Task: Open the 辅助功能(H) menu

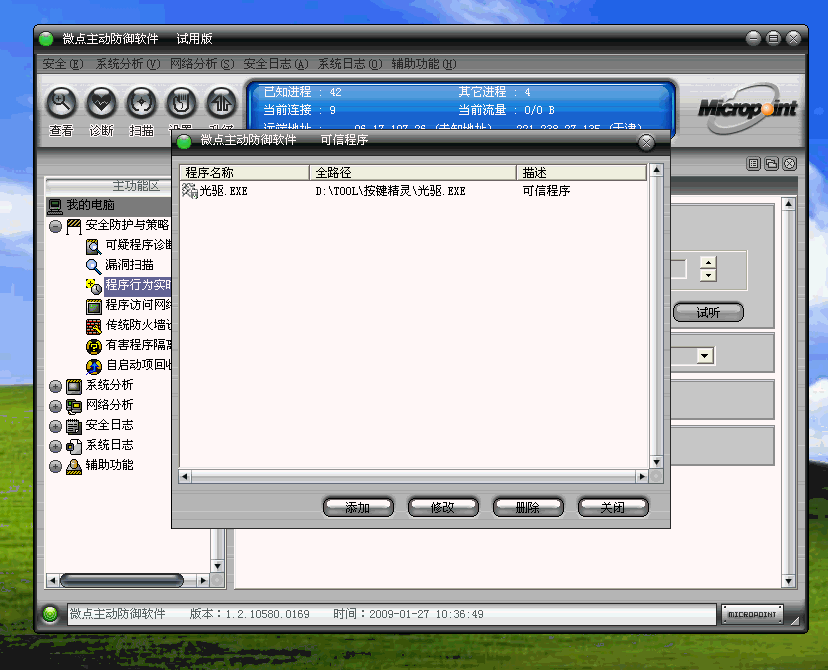Action: 424,64
